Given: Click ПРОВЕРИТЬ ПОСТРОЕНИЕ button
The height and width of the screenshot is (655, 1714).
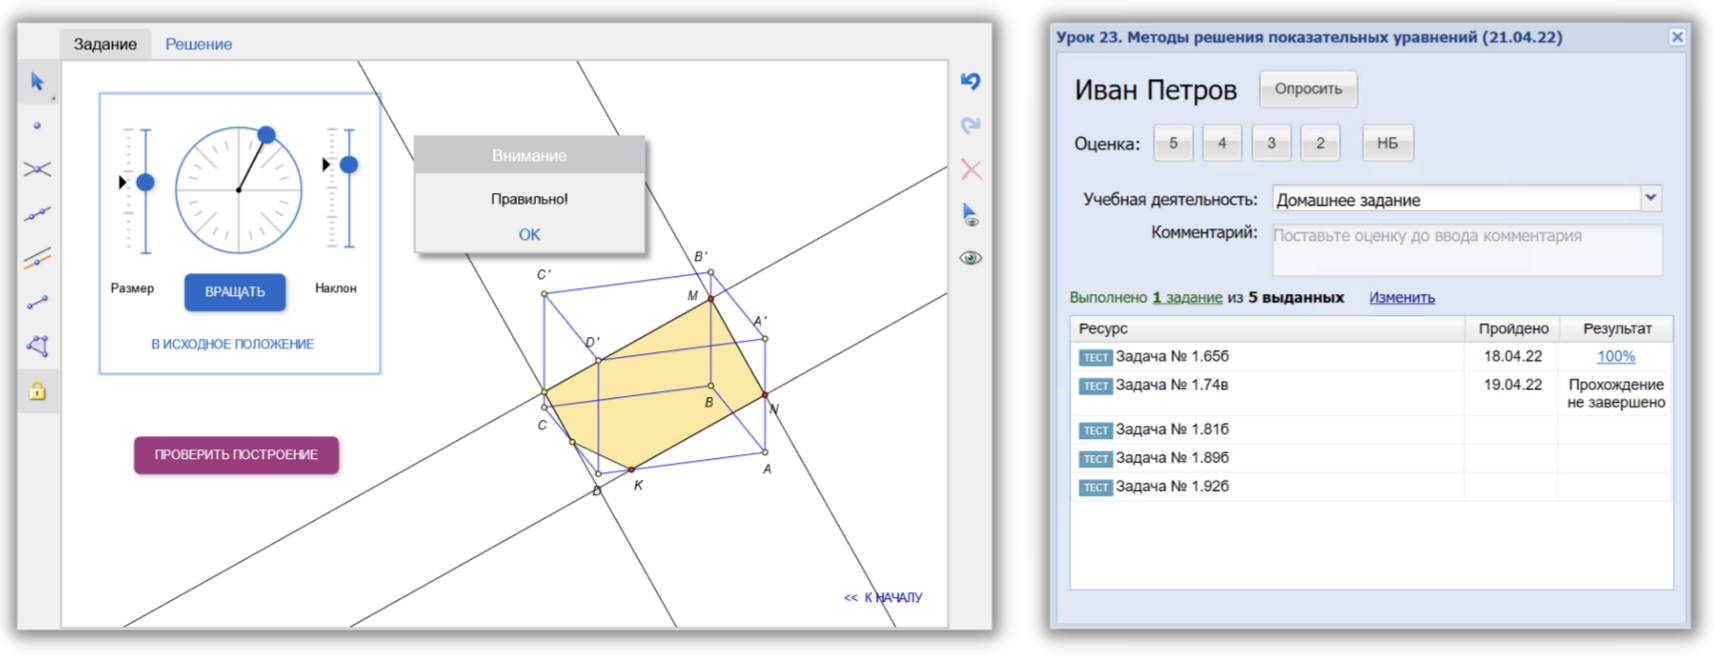Looking at the screenshot, I should point(236,455).
